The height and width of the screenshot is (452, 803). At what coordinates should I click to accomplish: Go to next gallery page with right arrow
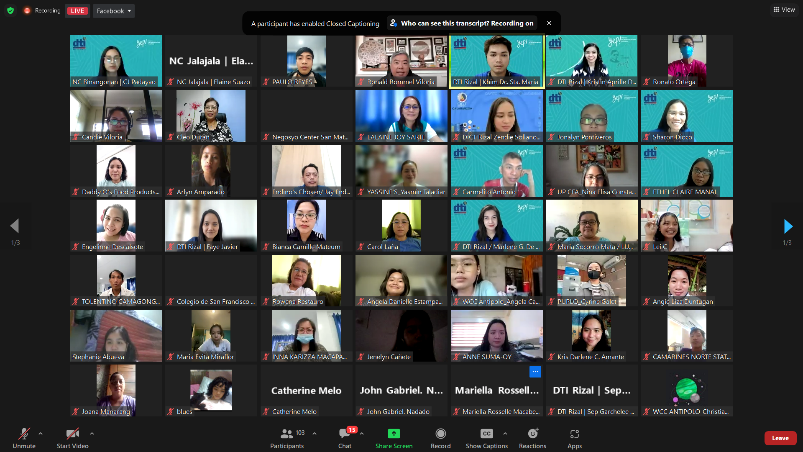(x=788, y=226)
